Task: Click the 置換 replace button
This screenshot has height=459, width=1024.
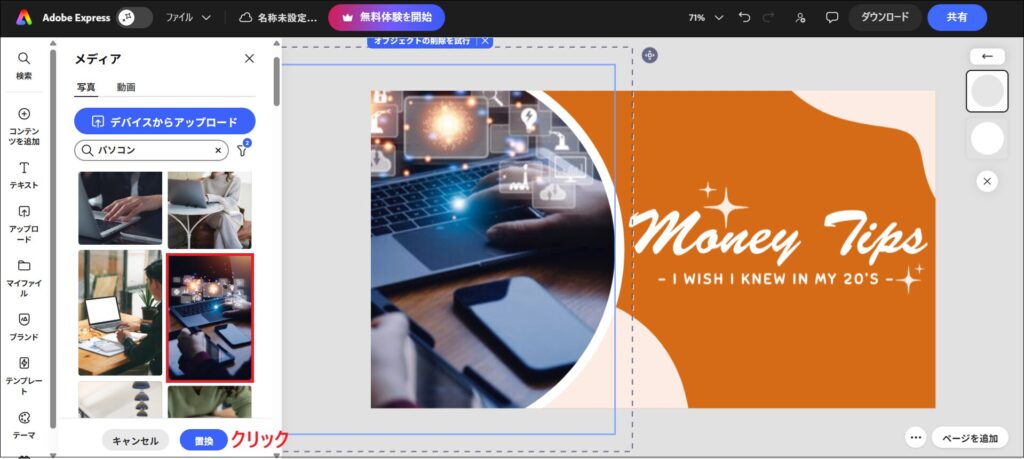Action: [203, 440]
